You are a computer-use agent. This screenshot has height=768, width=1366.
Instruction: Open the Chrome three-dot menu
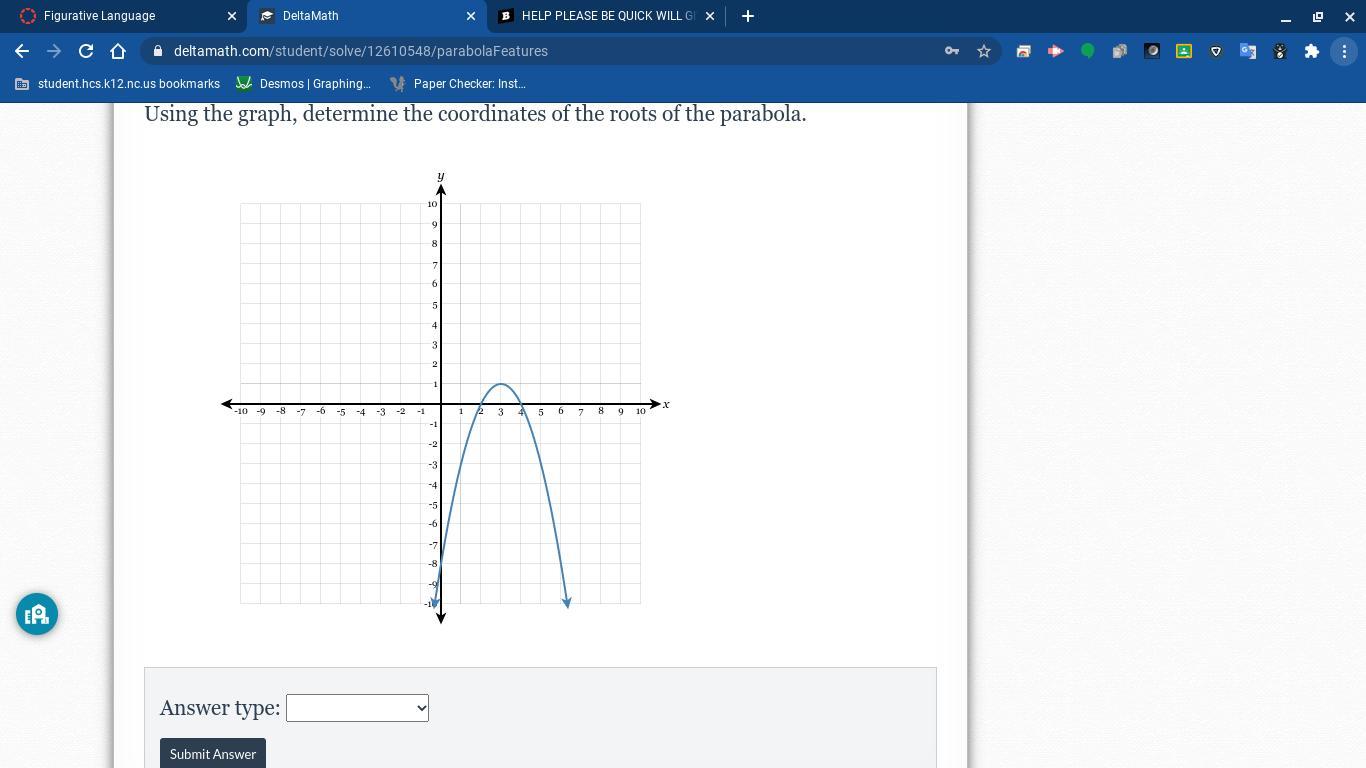click(x=1344, y=51)
